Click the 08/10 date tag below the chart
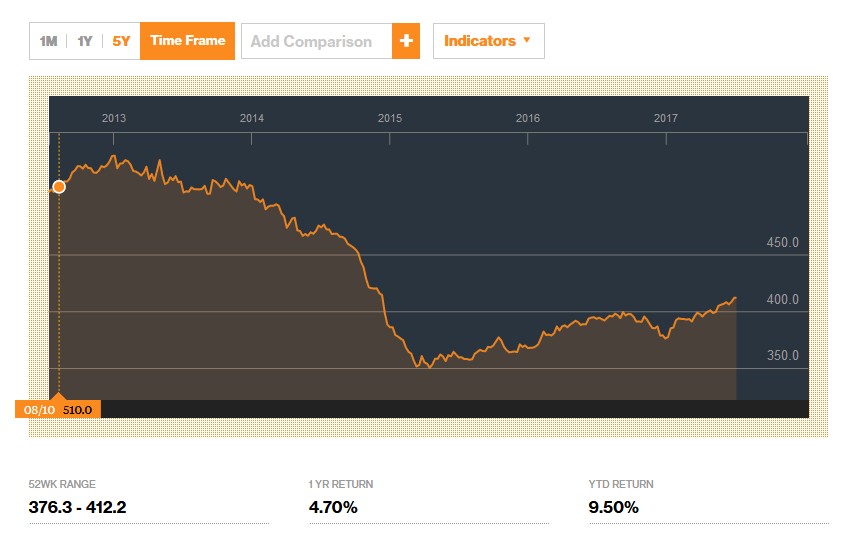This screenshot has width=852, height=551. [37, 409]
